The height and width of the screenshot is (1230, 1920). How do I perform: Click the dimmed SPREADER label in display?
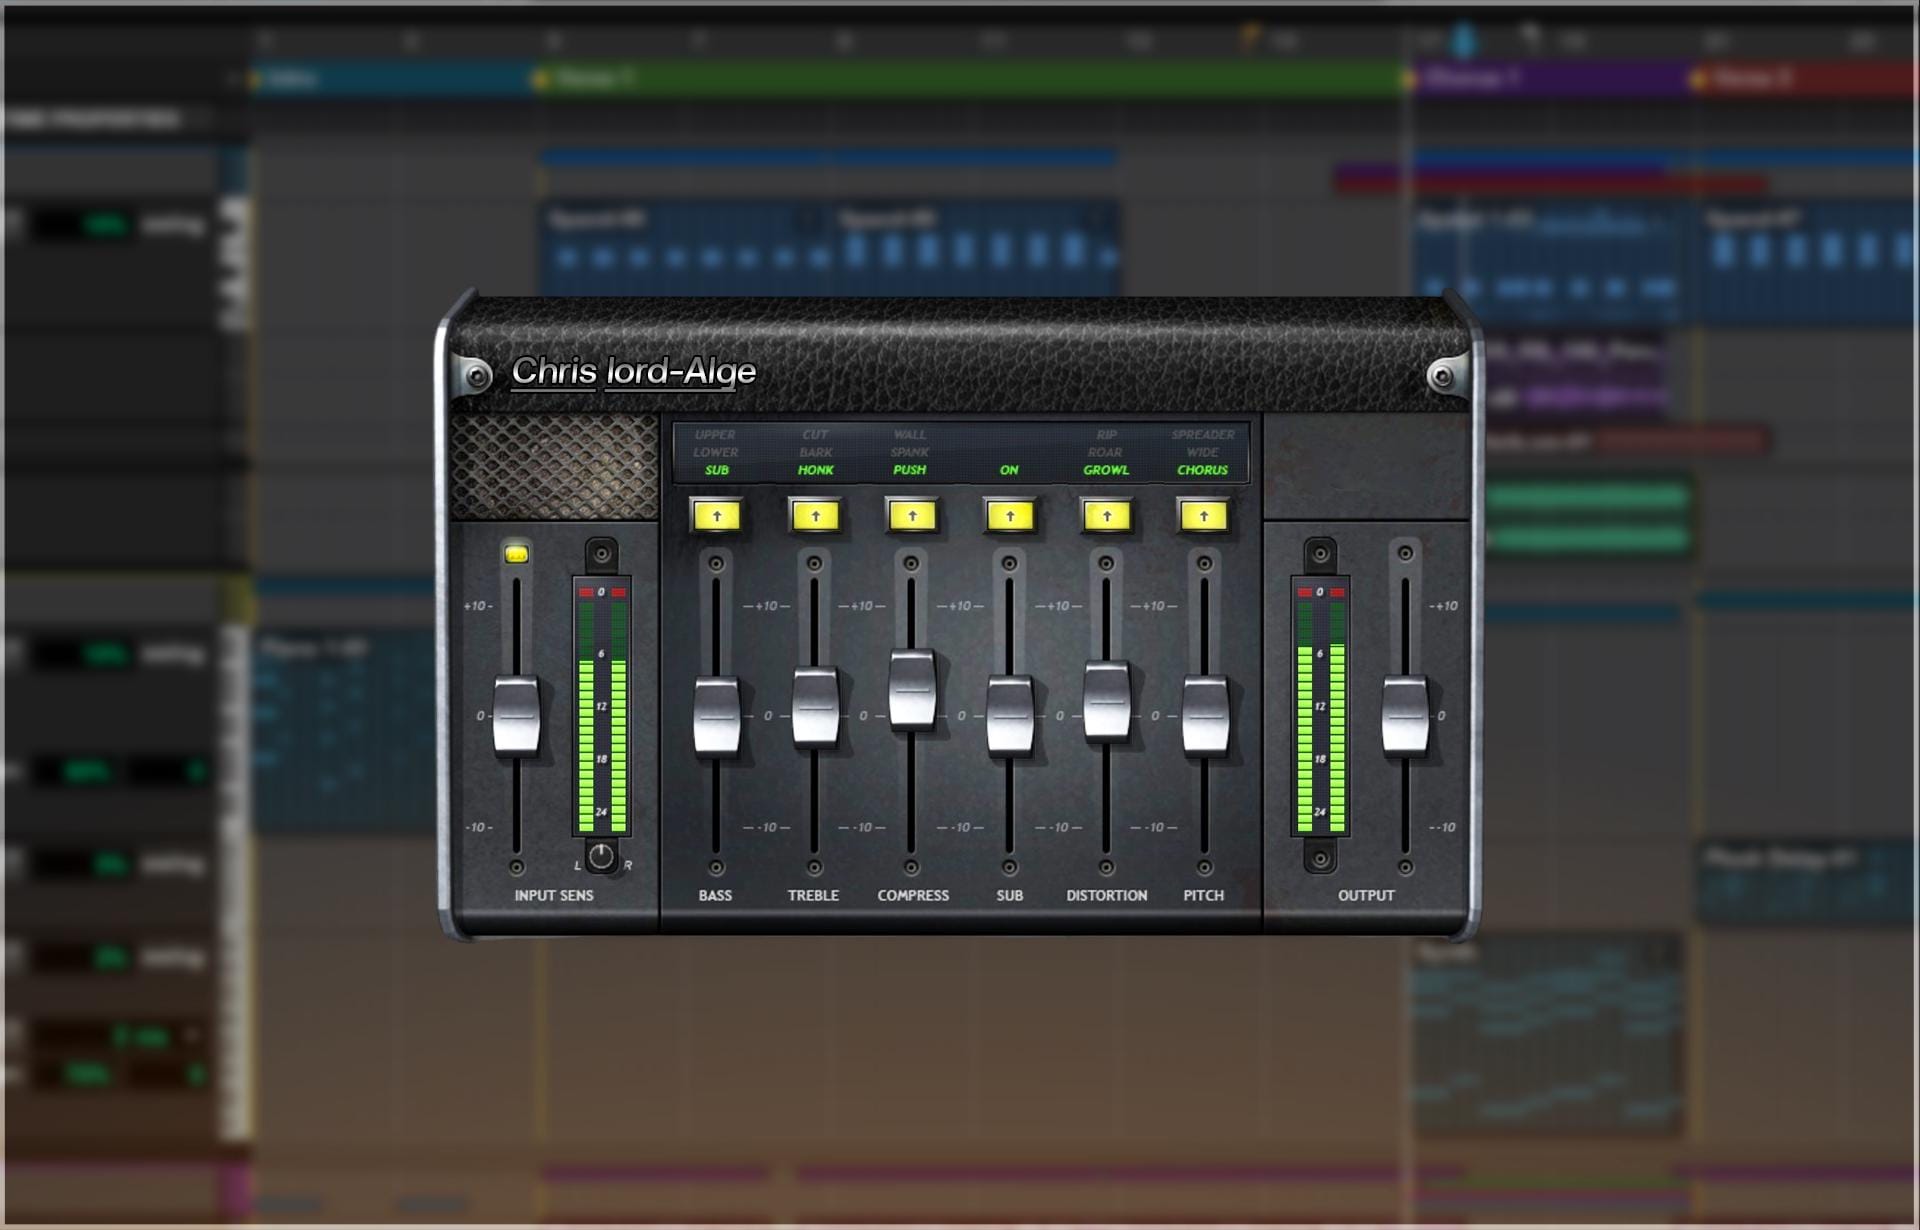point(1203,435)
